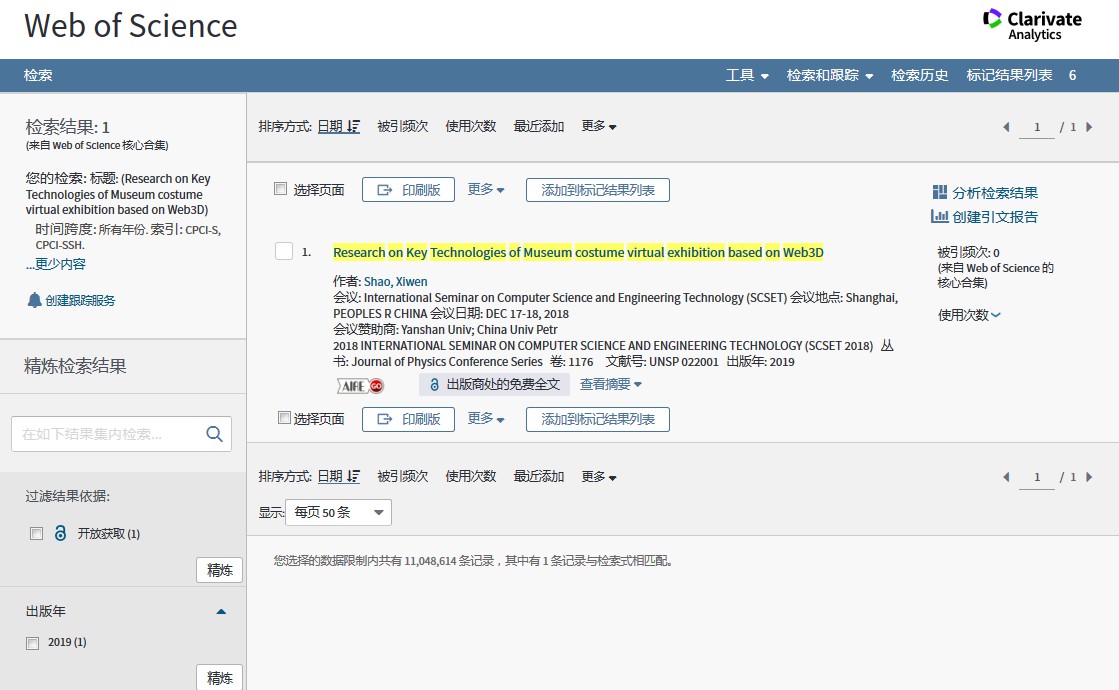Image resolution: width=1119 pixels, height=690 pixels.
Task: Sort results by 被引频次 in top bar
Action: [402, 126]
